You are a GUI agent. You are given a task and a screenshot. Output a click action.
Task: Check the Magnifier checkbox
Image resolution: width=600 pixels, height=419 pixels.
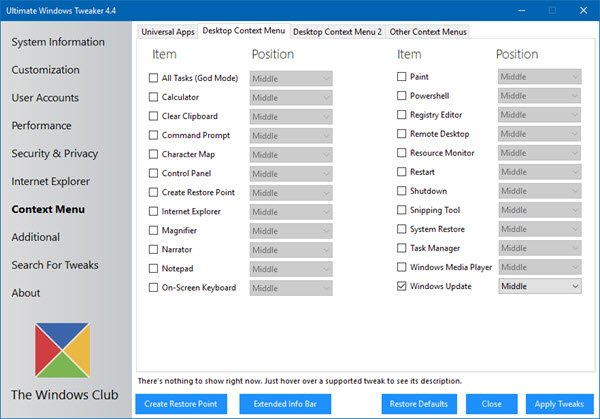153,230
